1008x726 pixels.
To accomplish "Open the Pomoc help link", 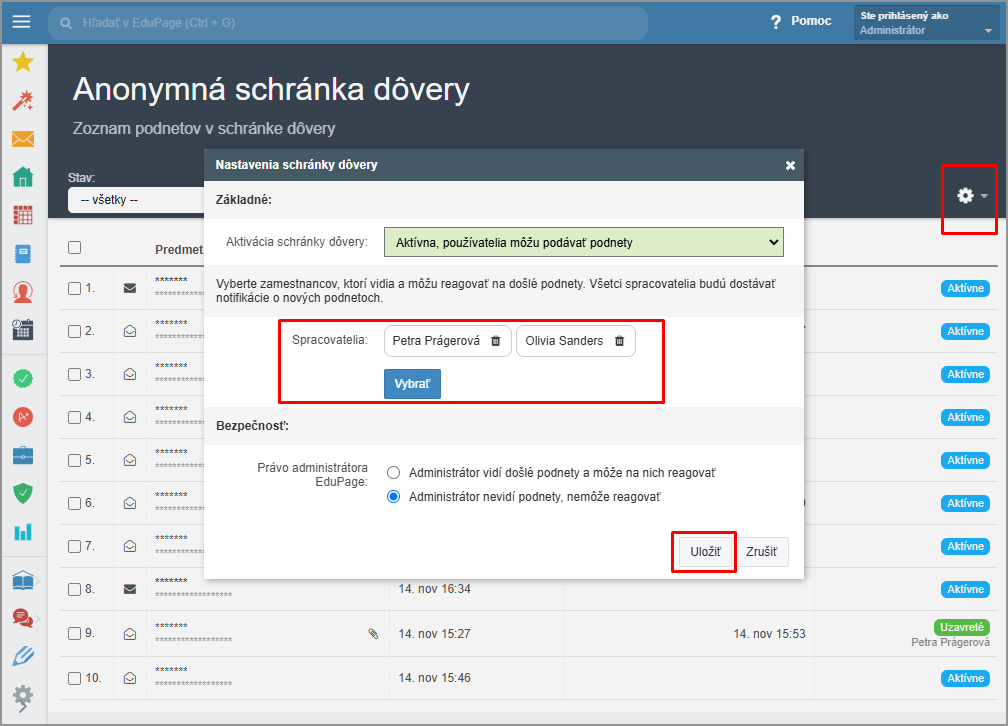I will click(811, 21).
